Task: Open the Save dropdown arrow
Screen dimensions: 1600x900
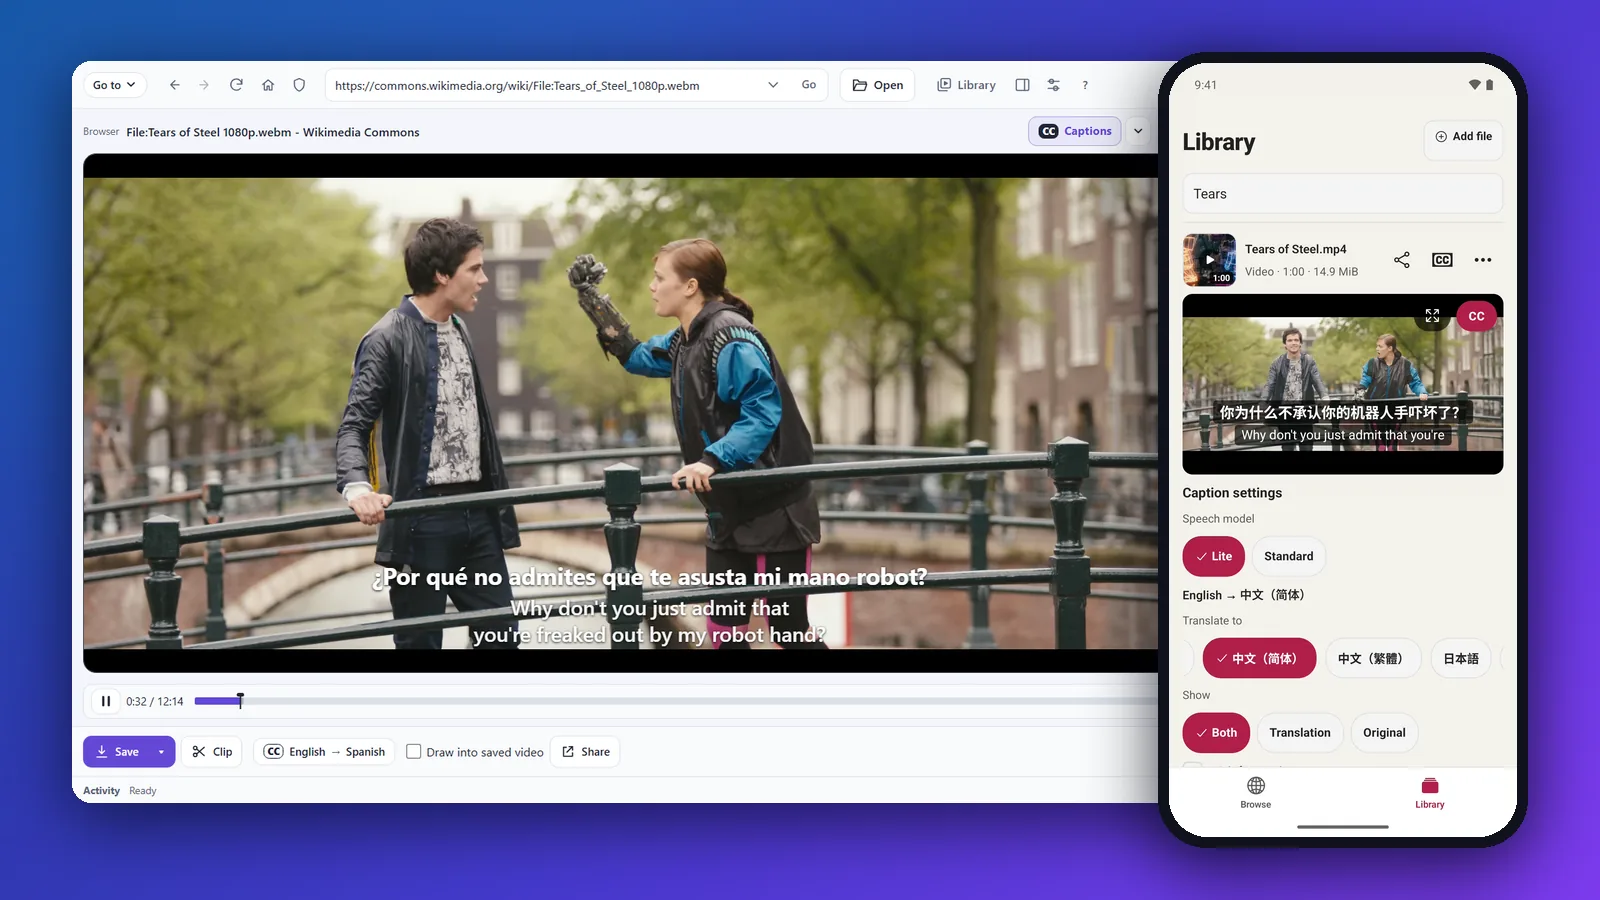Action: [161, 752]
